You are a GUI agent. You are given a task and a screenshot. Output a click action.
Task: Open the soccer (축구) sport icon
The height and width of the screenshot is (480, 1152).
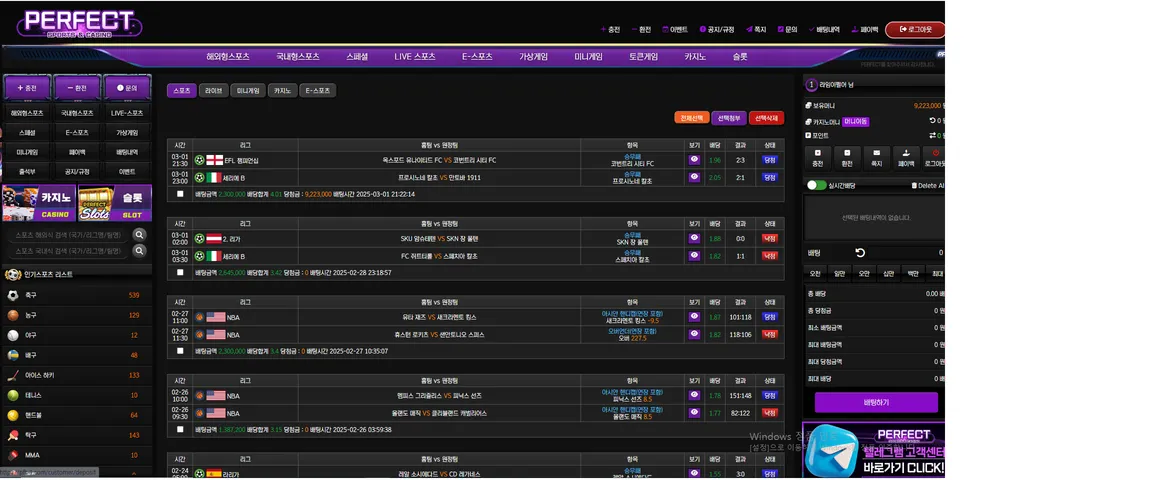pos(12,295)
